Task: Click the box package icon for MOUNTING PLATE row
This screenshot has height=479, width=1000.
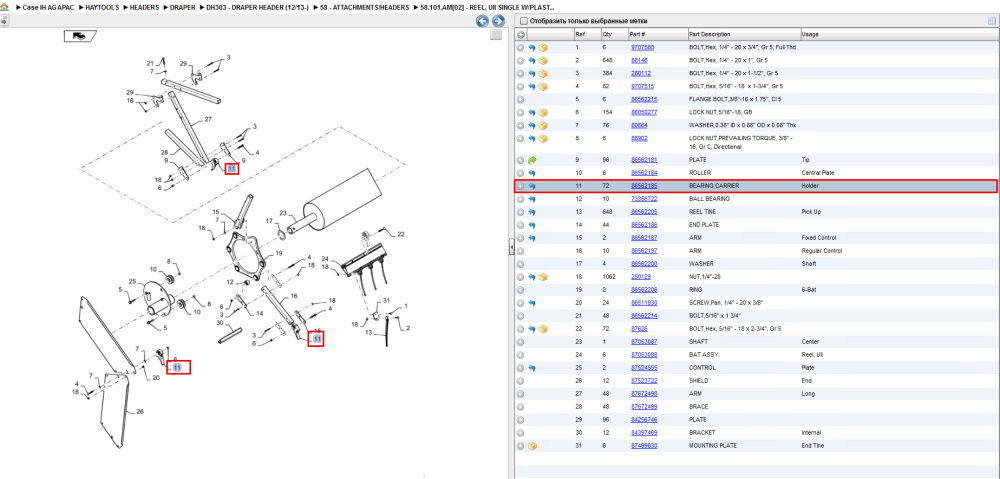Action: pos(532,446)
